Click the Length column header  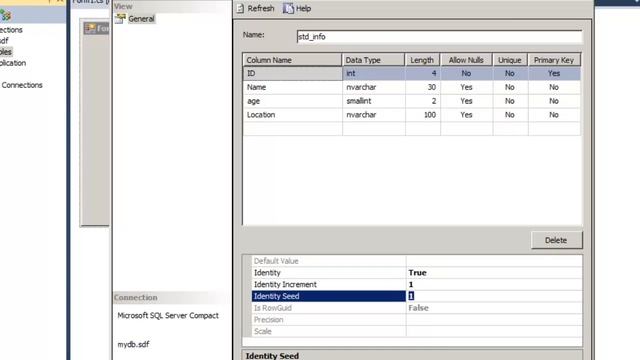[422, 60]
